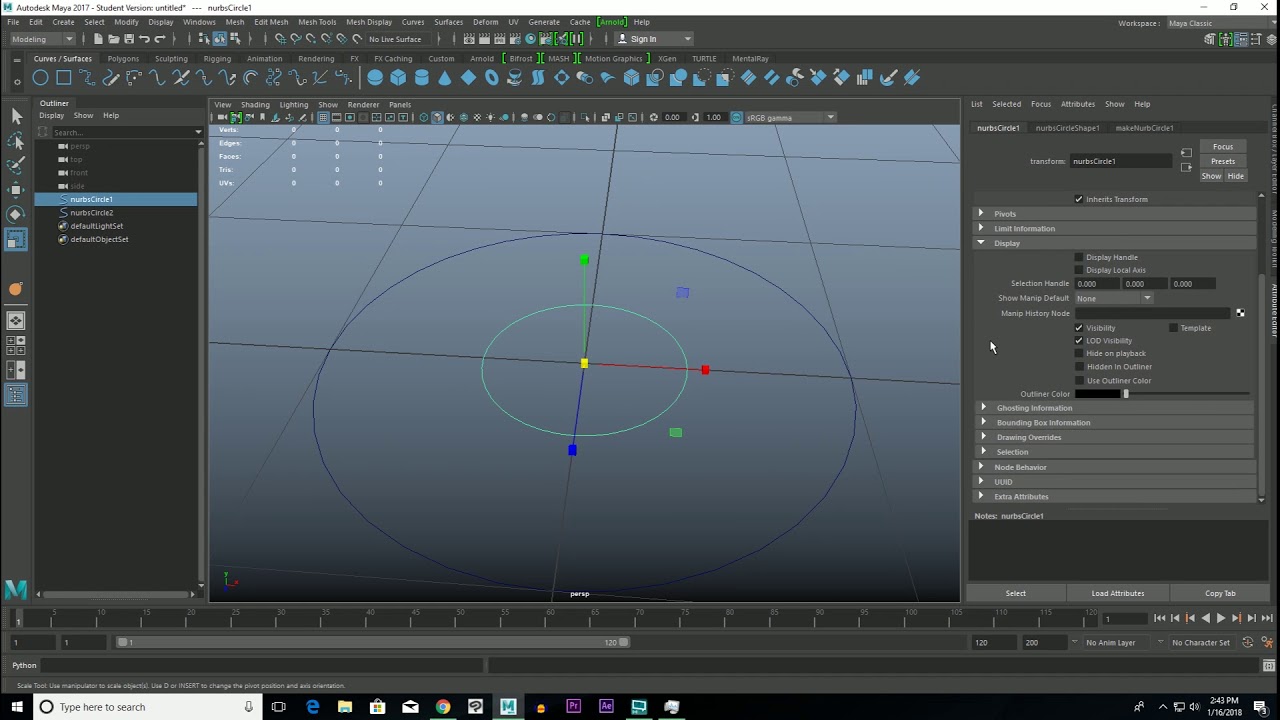Open the Show Manip Default dropdown
Screen dimensions: 1280x720
click(1115, 298)
